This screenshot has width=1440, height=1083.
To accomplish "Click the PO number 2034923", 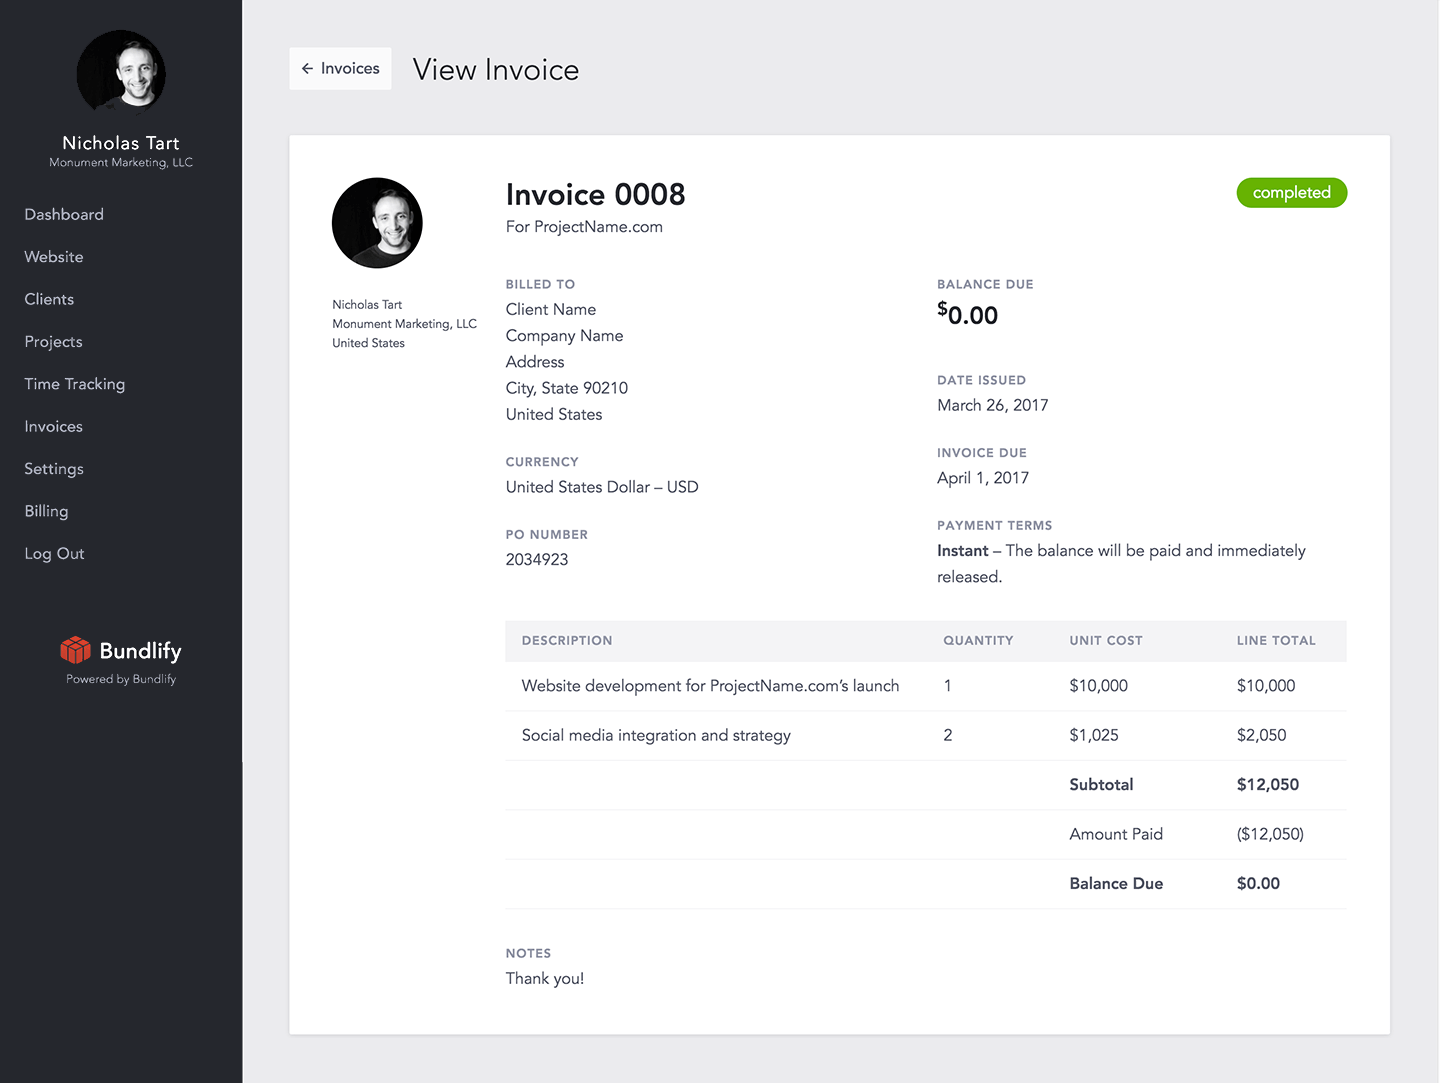I will click(x=537, y=560).
